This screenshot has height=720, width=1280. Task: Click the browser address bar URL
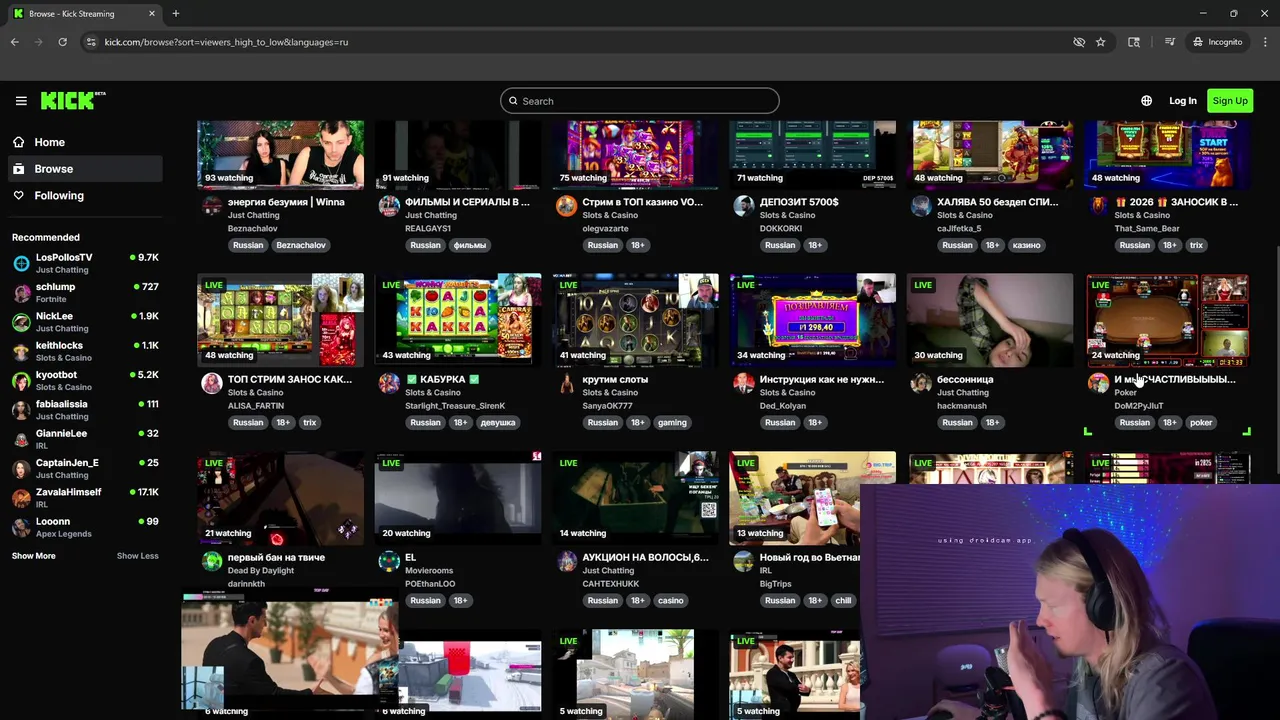[x=227, y=42]
